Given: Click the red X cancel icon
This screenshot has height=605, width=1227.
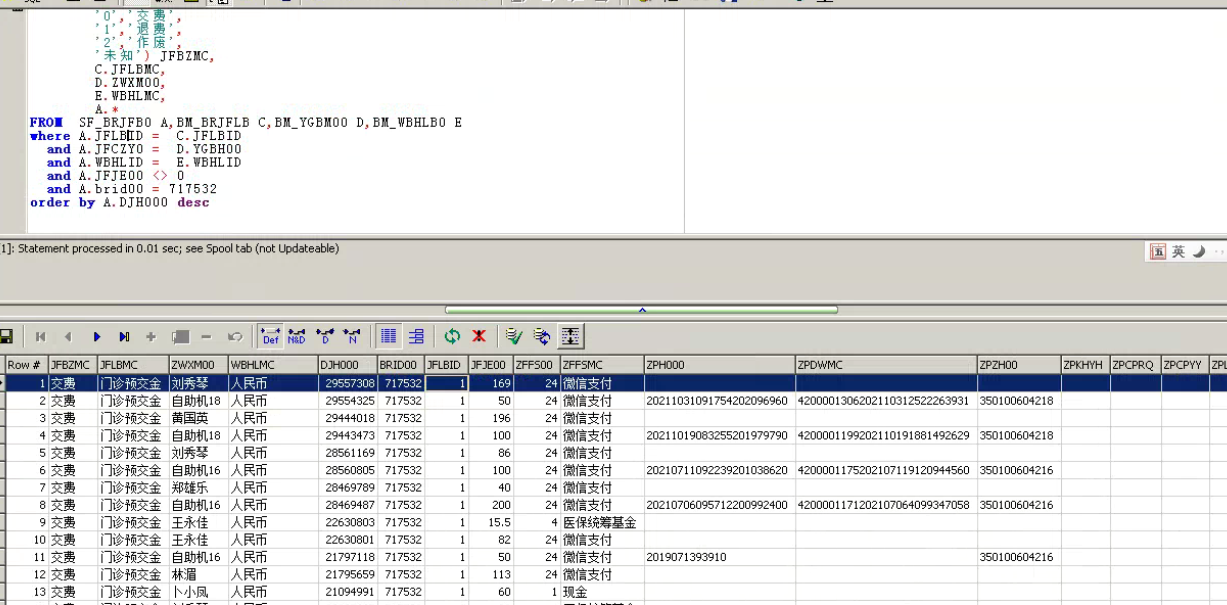Looking at the screenshot, I should pyautogui.click(x=479, y=337).
